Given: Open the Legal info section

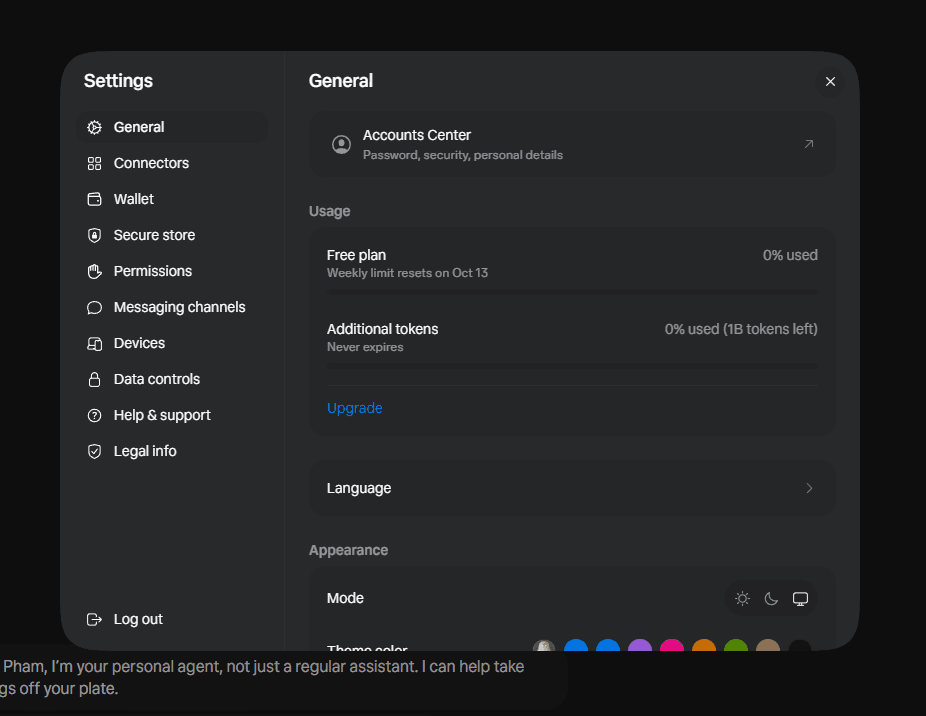Looking at the screenshot, I should (172, 451).
